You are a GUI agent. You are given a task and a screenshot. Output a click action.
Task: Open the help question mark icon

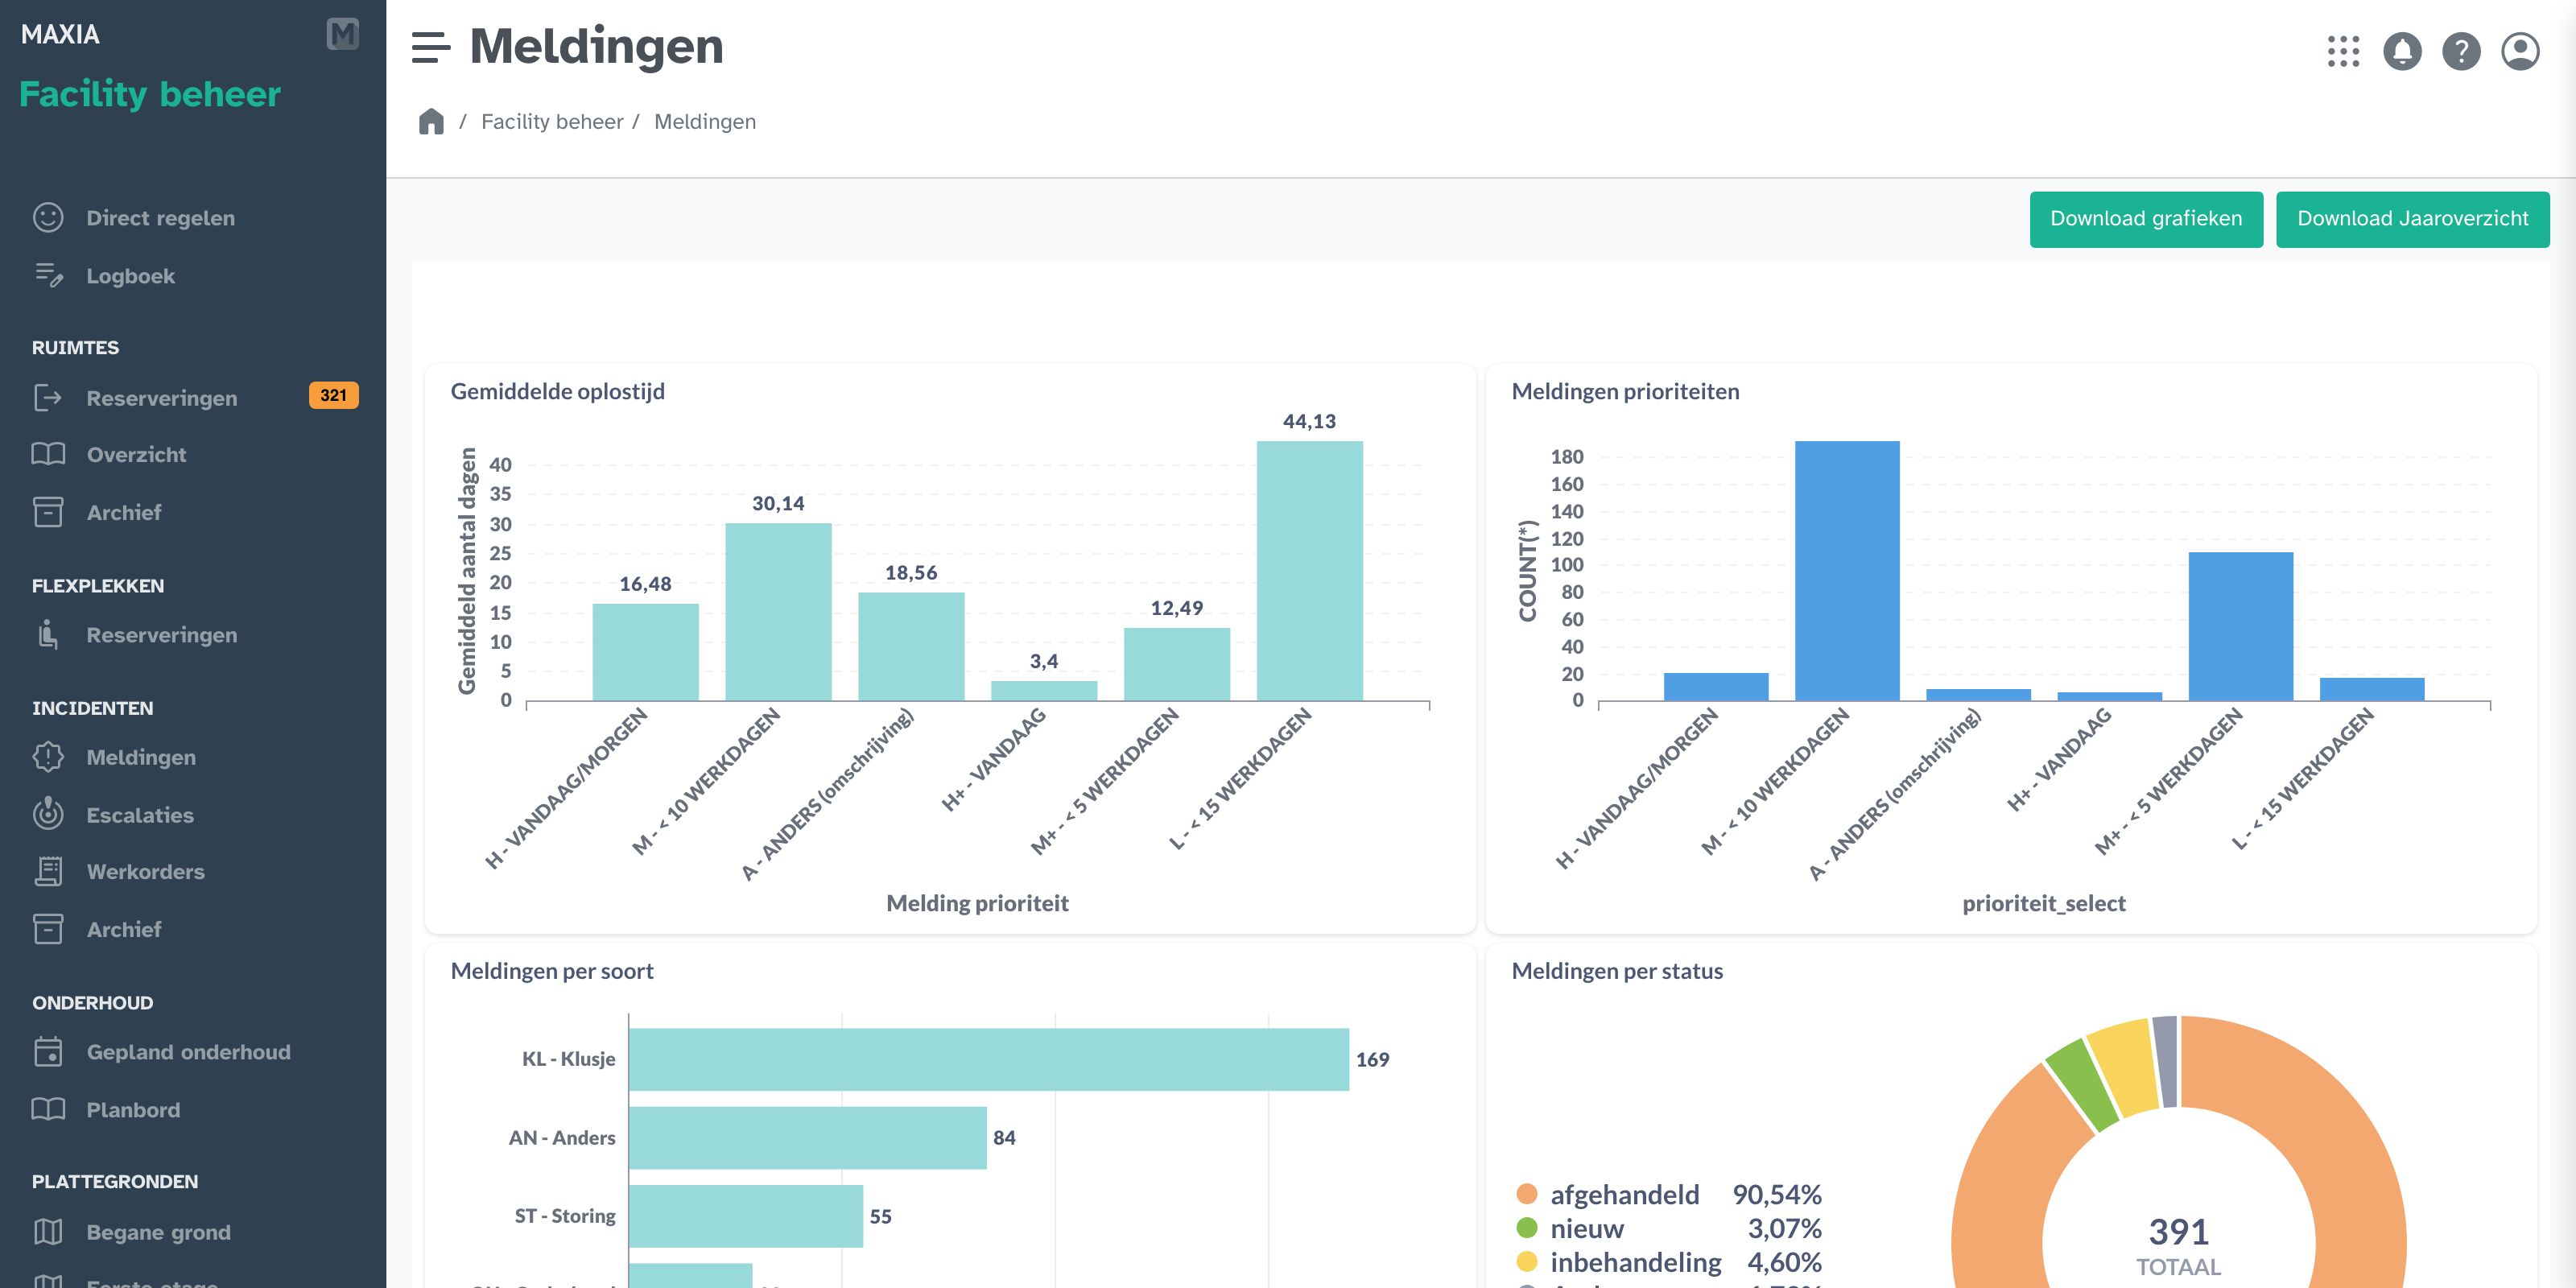click(x=2461, y=51)
